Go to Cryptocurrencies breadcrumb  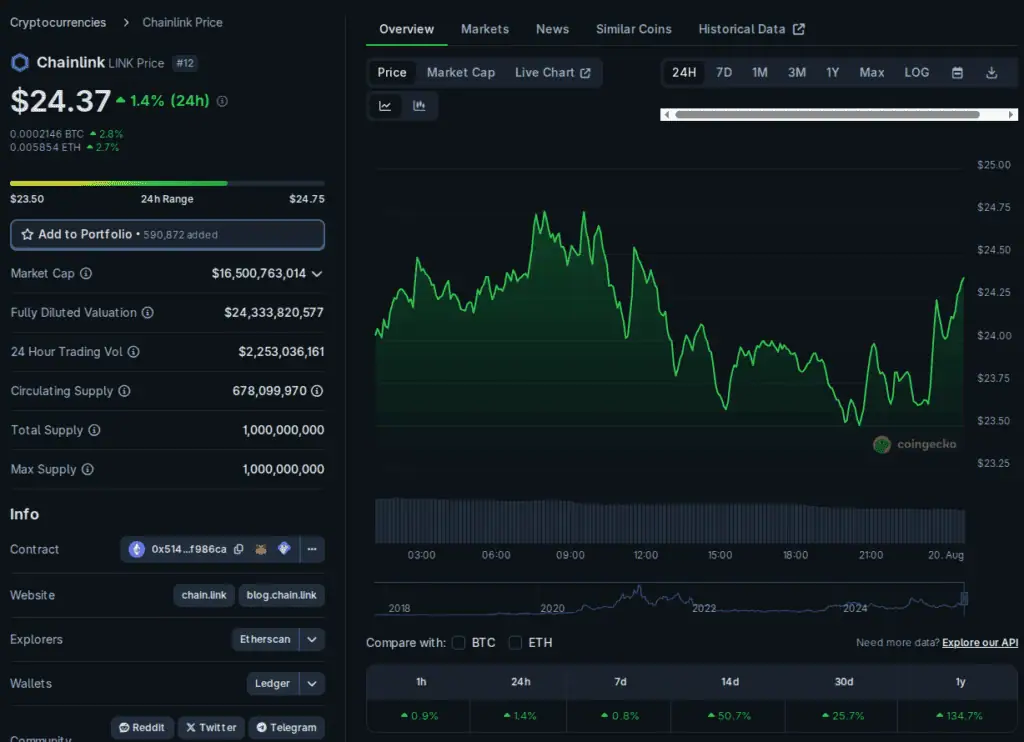(x=58, y=23)
